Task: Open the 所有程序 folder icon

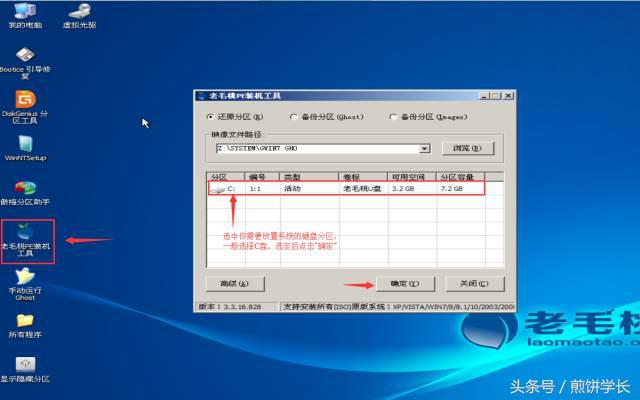Action: click(x=25, y=326)
